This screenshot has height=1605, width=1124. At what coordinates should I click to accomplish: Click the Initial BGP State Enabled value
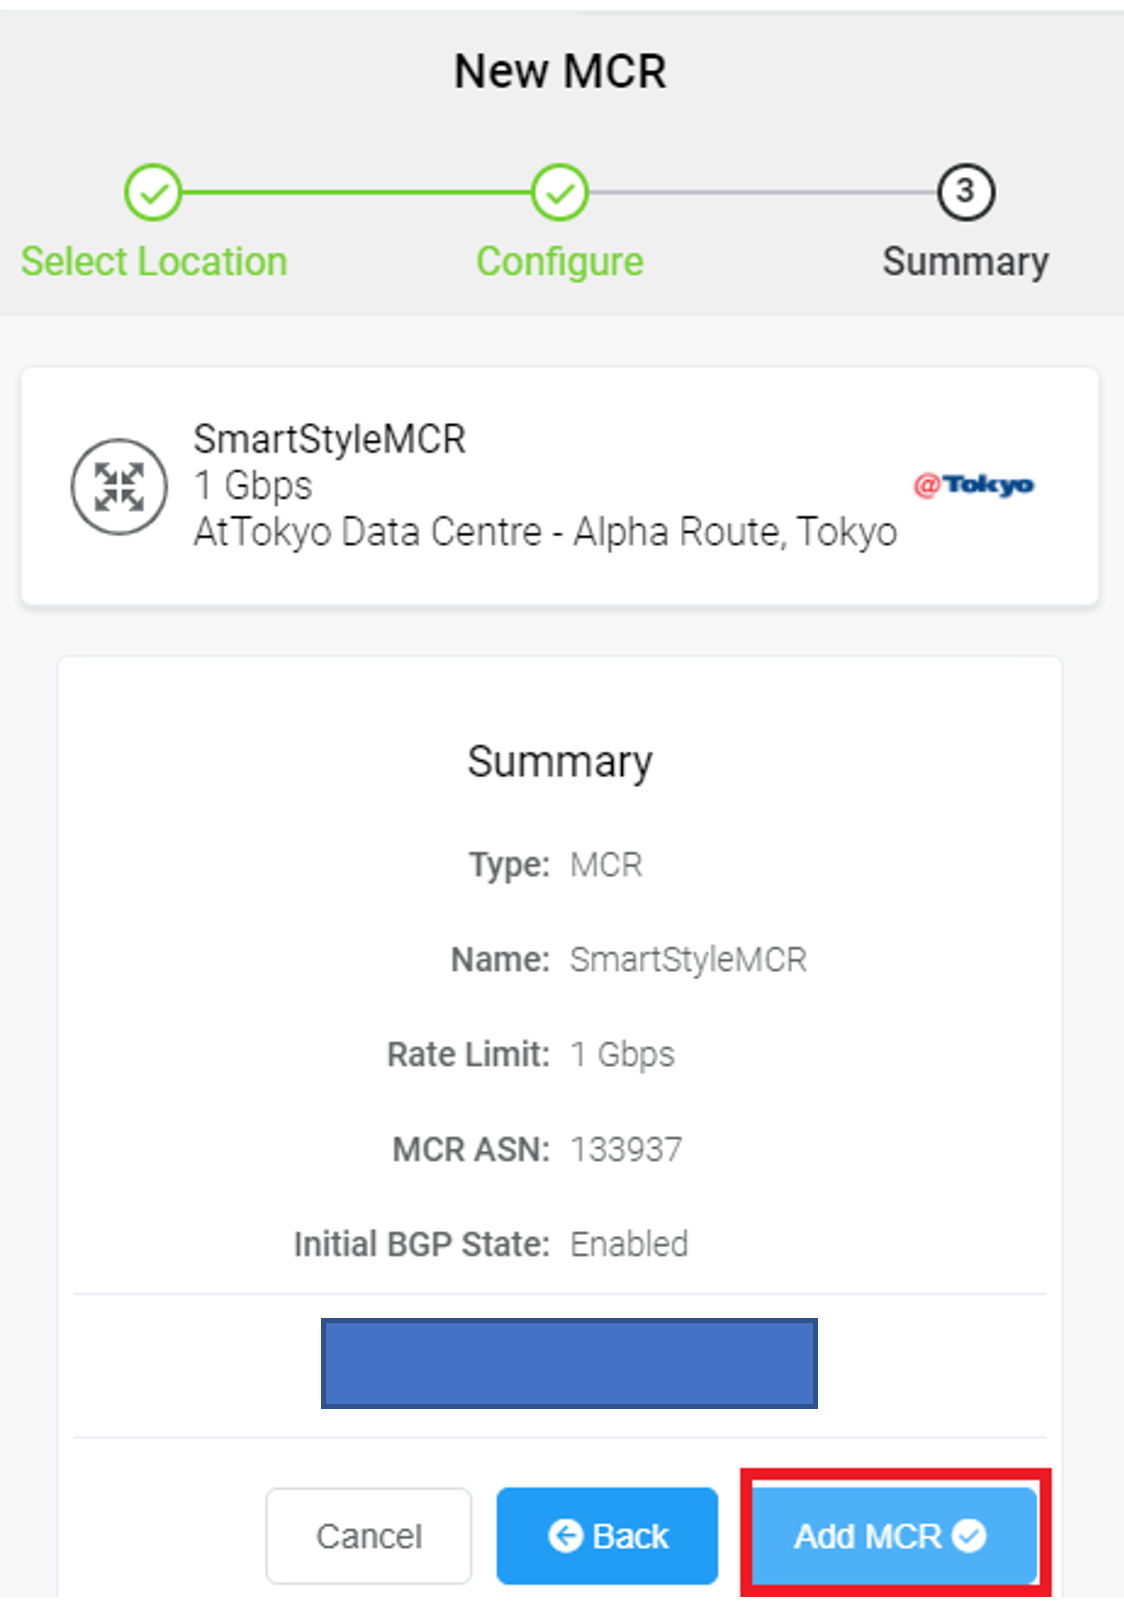pyautogui.click(x=629, y=1245)
